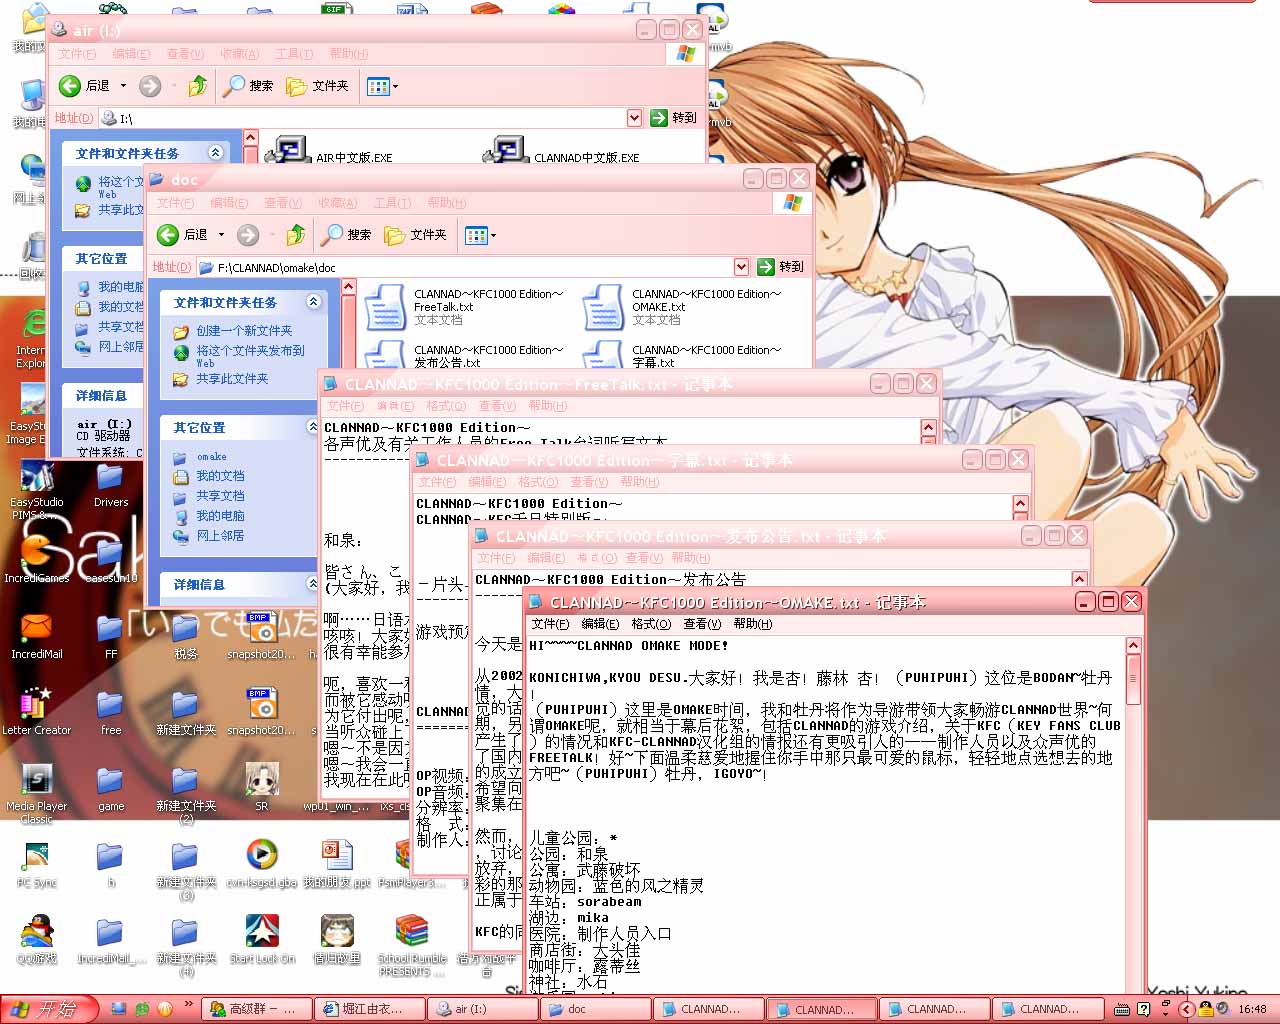Open 搜索 (Search) in the air (I:) window toolbar
Image resolution: width=1280 pixels, height=1024 pixels.
pos(249,86)
